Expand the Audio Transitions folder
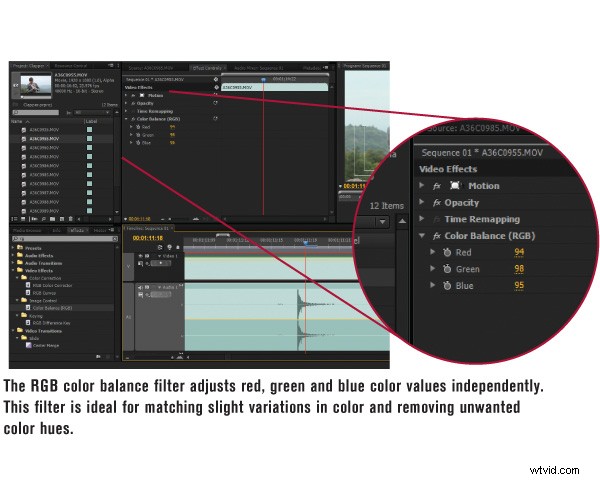This screenshot has height=480, width=600. click(x=13, y=263)
